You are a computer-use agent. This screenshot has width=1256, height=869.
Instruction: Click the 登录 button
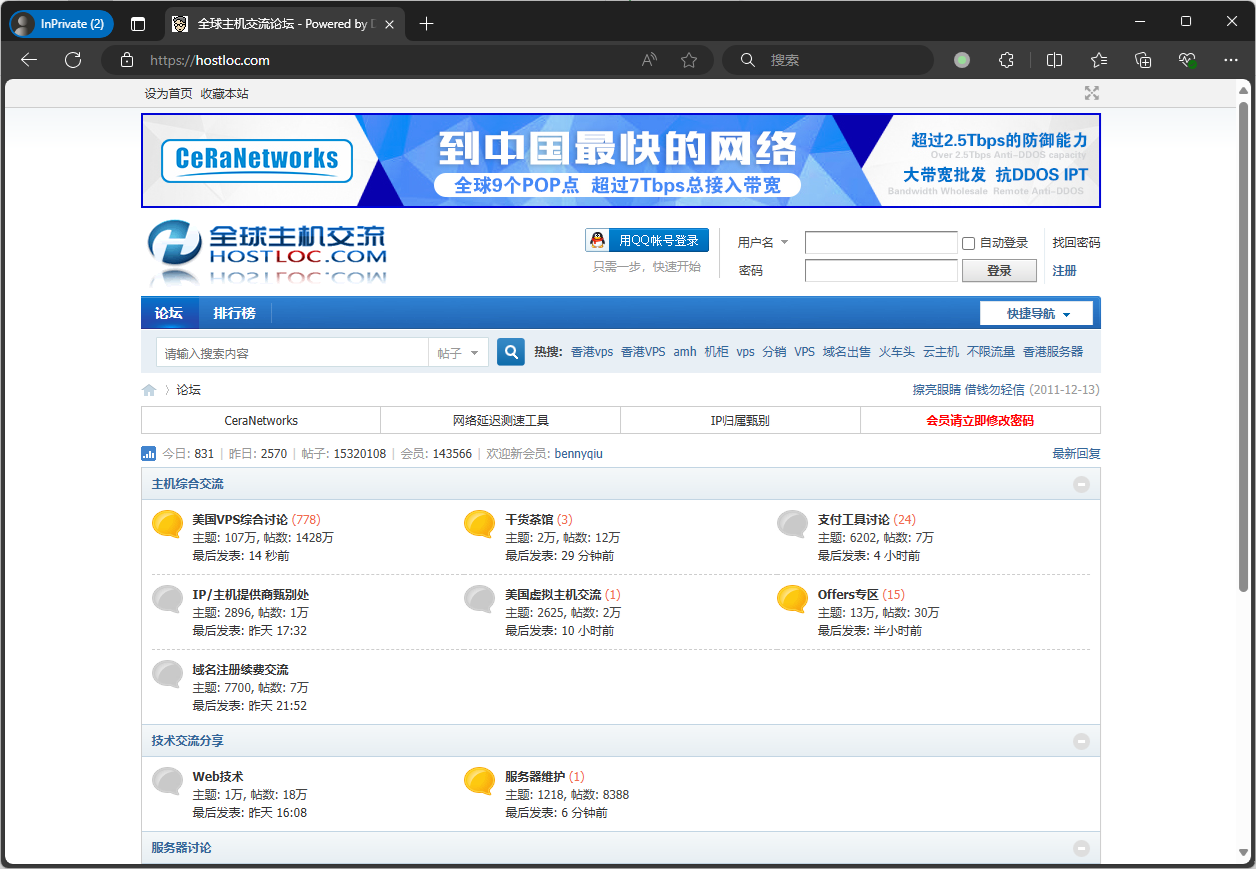click(999, 271)
